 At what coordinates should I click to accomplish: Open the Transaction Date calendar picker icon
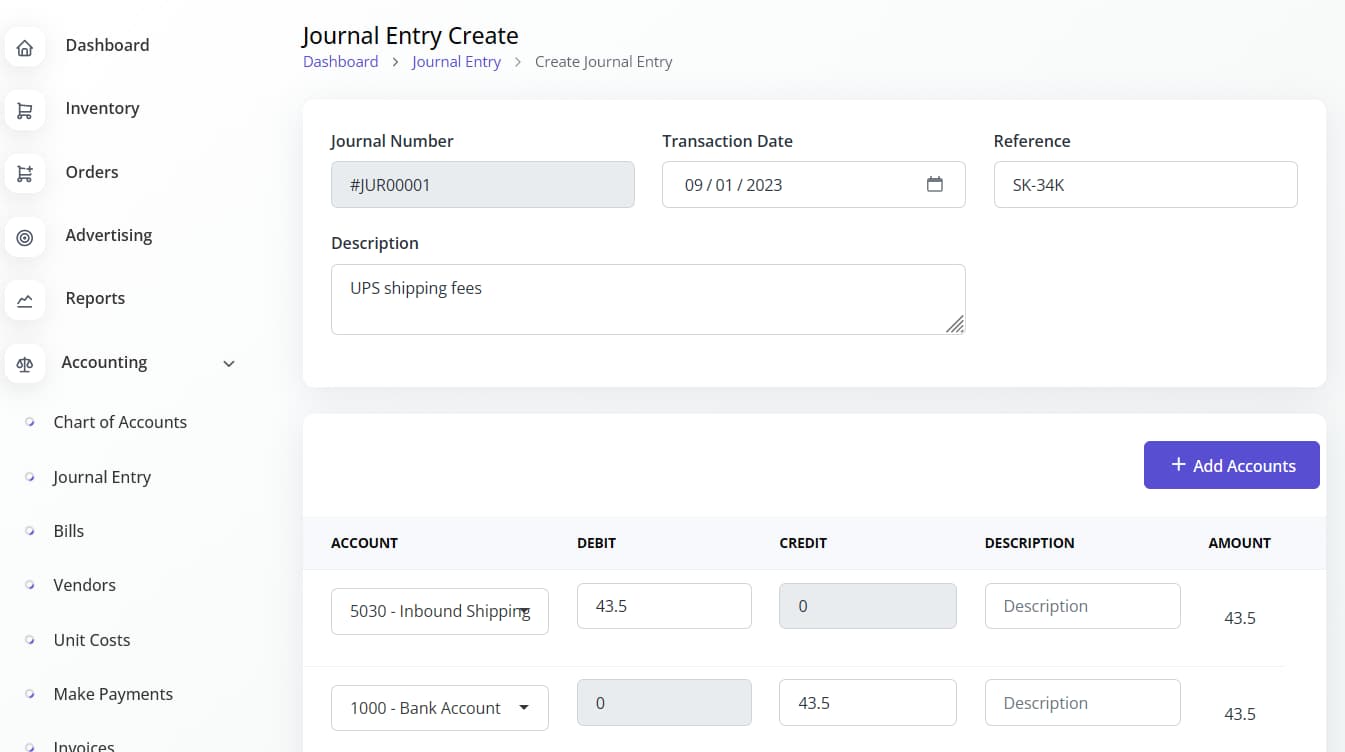934,185
